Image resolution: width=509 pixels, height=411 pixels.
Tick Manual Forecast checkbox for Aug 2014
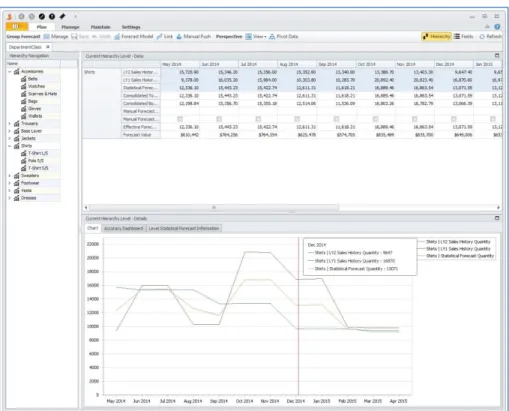pyautogui.click(x=297, y=119)
